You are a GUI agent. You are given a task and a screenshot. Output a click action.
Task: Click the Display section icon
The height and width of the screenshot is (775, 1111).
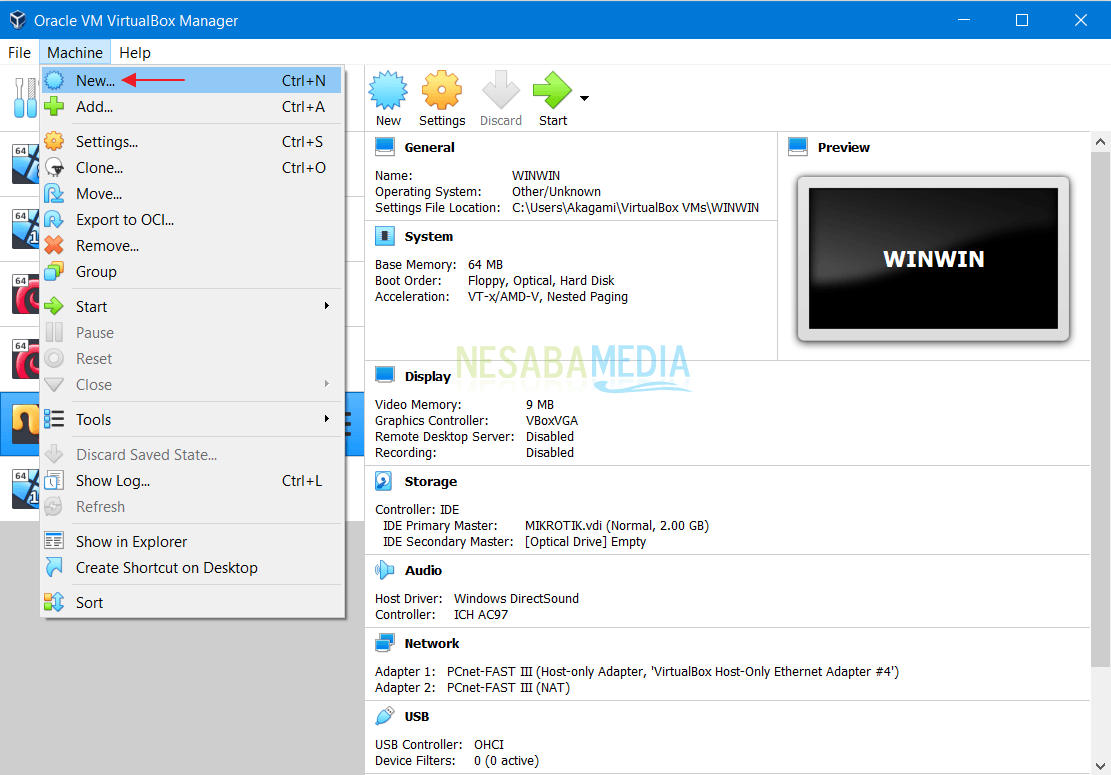[385, 375]
